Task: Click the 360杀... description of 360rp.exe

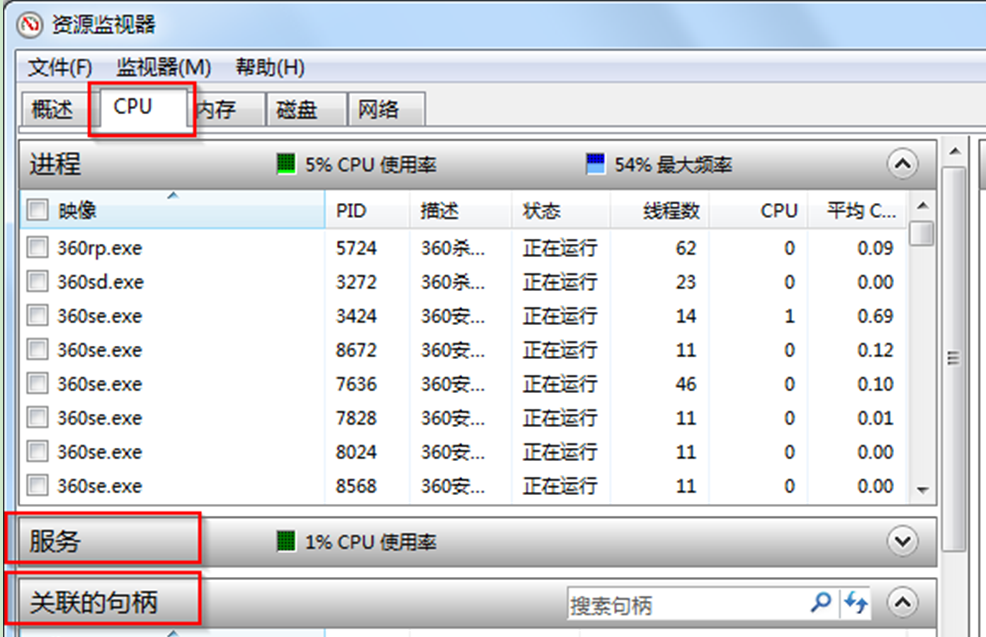Action: click(453, 248)
